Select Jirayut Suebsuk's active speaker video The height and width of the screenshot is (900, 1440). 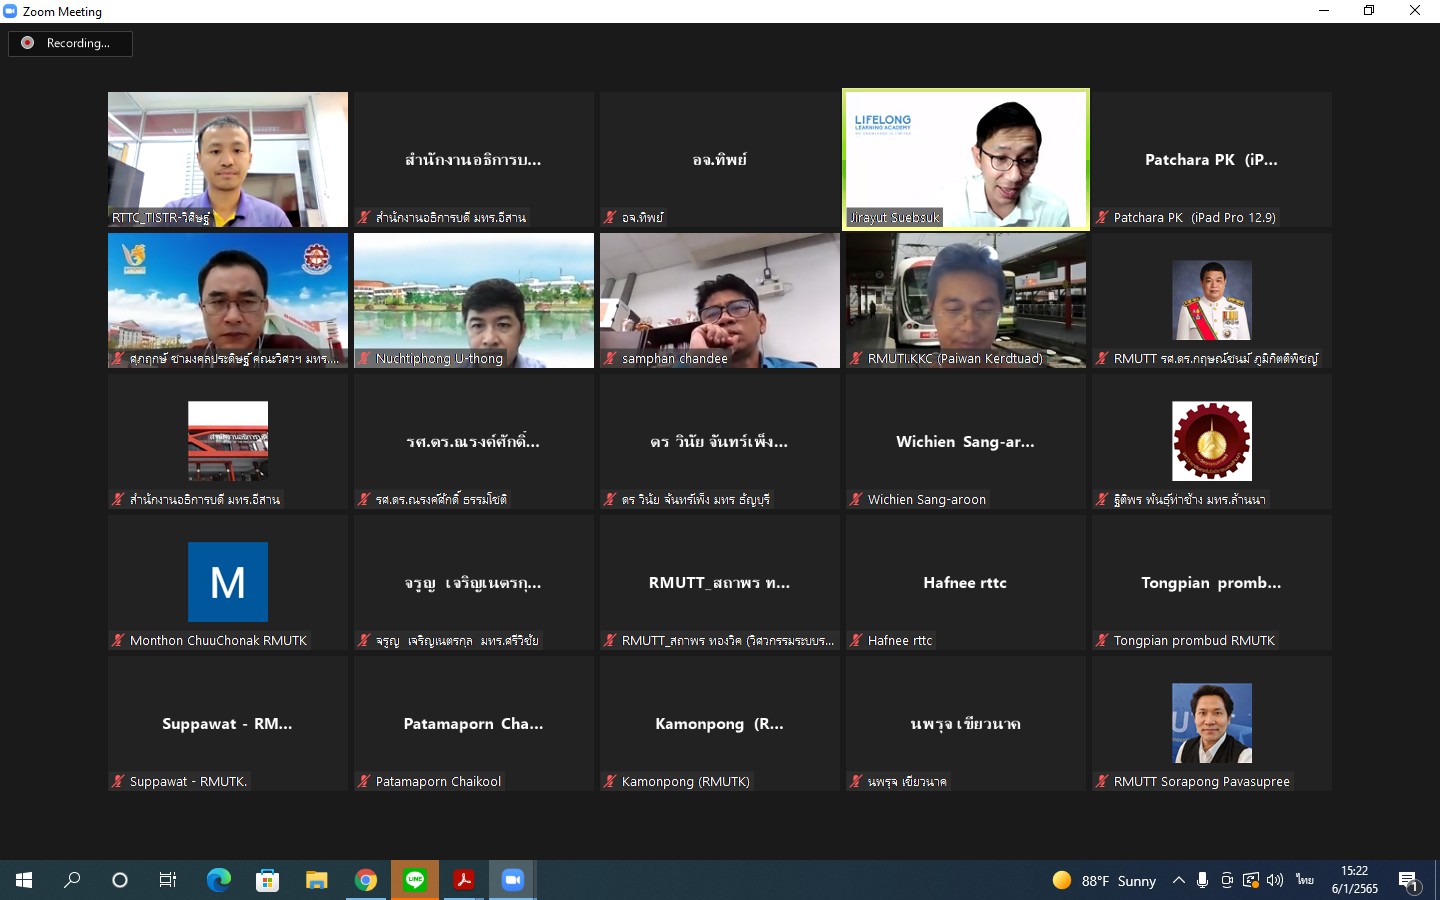coord(966,160)
